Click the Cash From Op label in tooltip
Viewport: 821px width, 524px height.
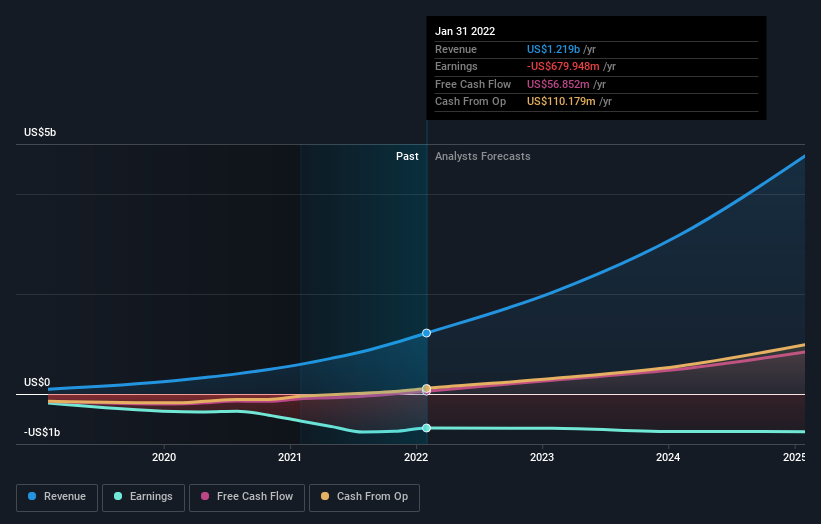point(470,102)
